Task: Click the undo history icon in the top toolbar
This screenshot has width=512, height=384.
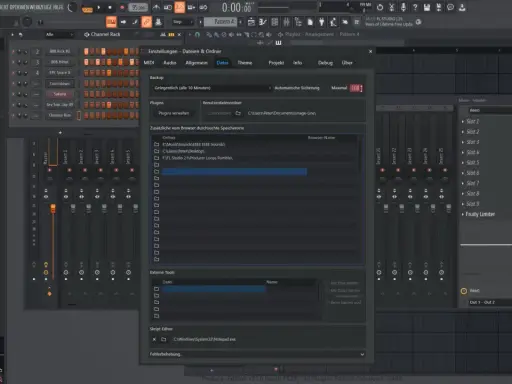Action: [x=380, y=7]
